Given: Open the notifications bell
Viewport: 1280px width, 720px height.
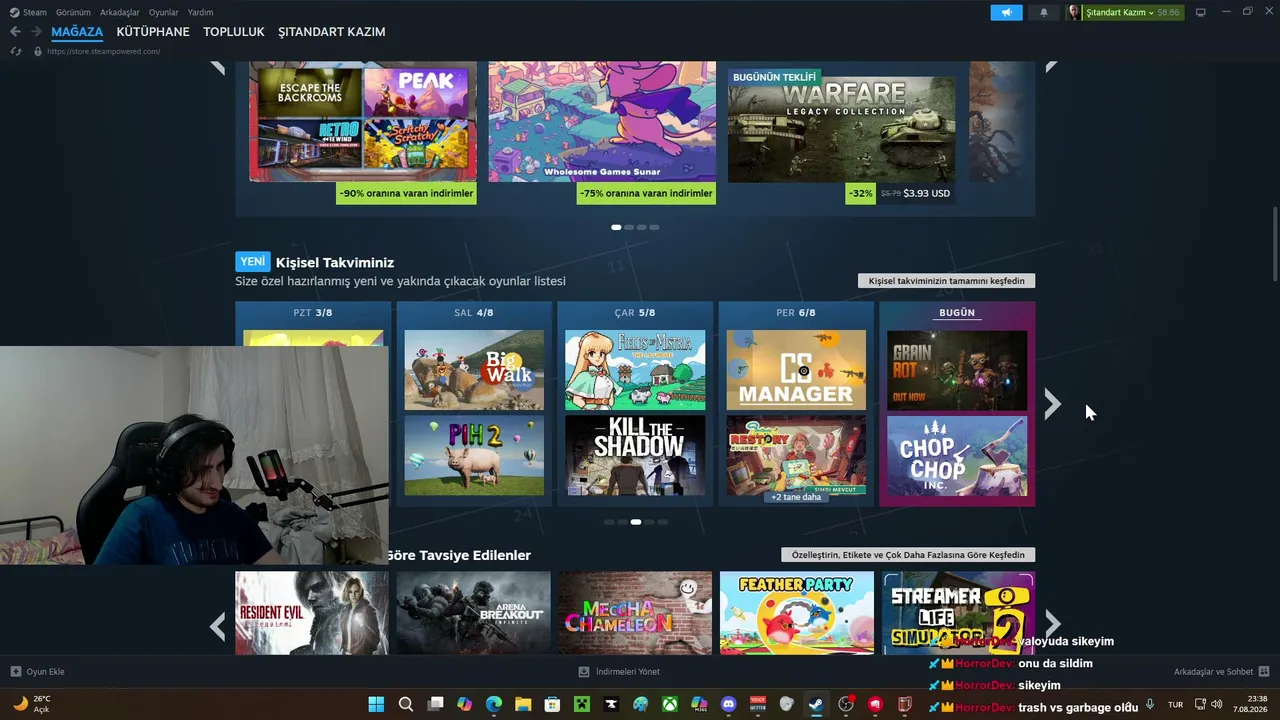Looking at the screenshot, I should [1044, 12].
